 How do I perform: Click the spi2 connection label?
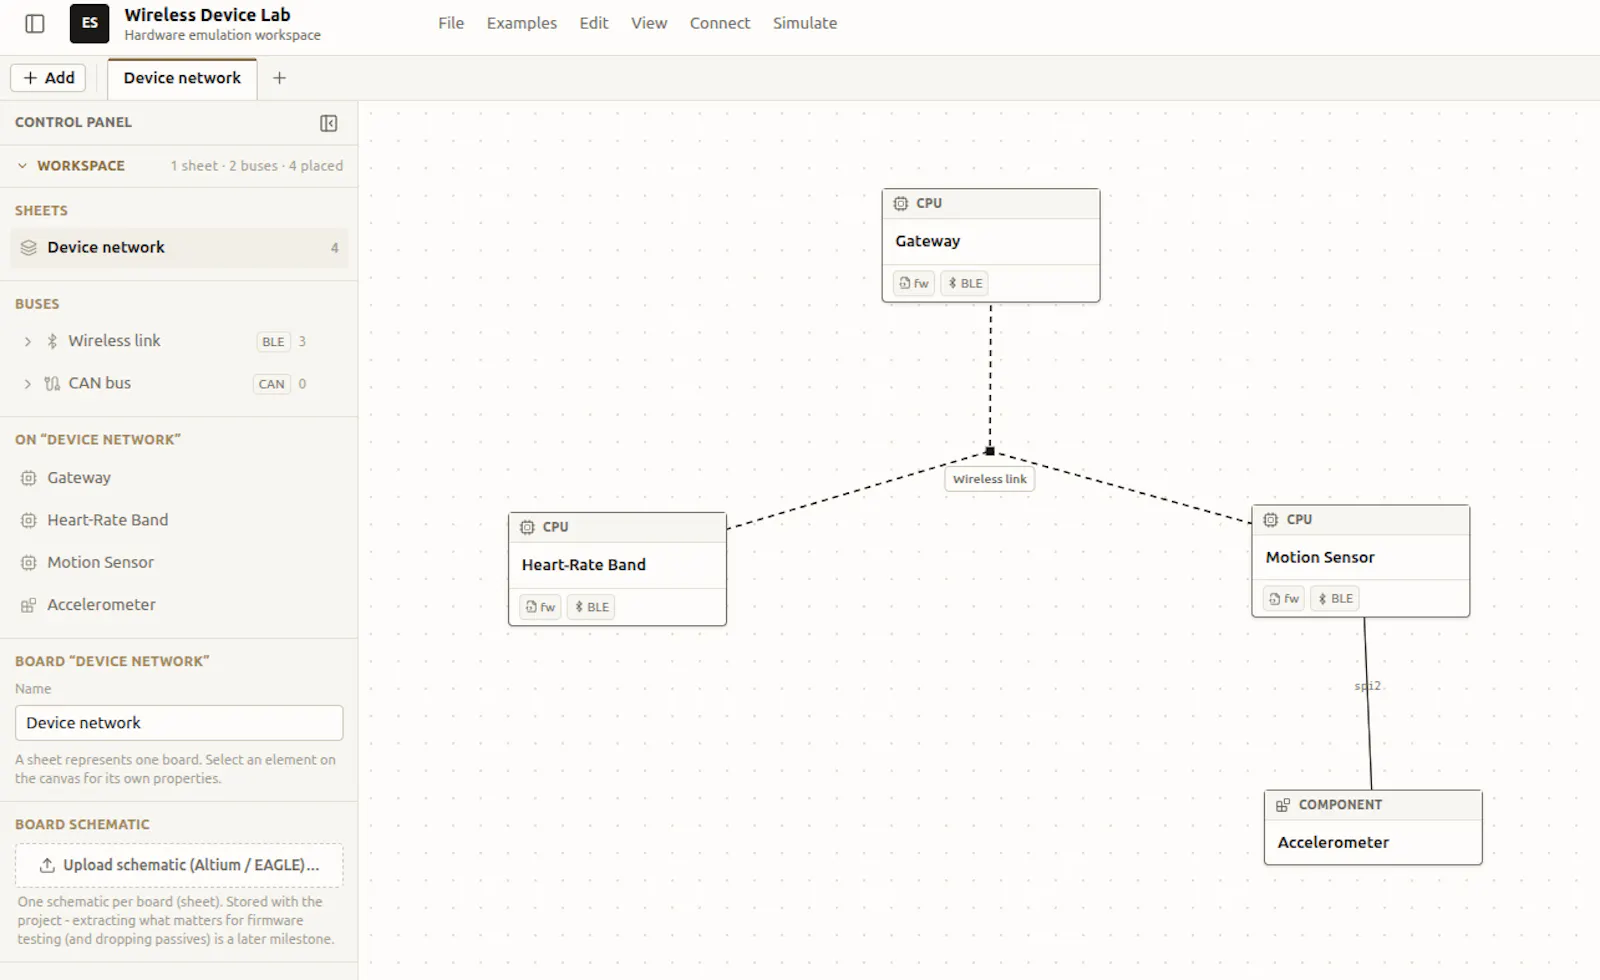coord(1368,686)
